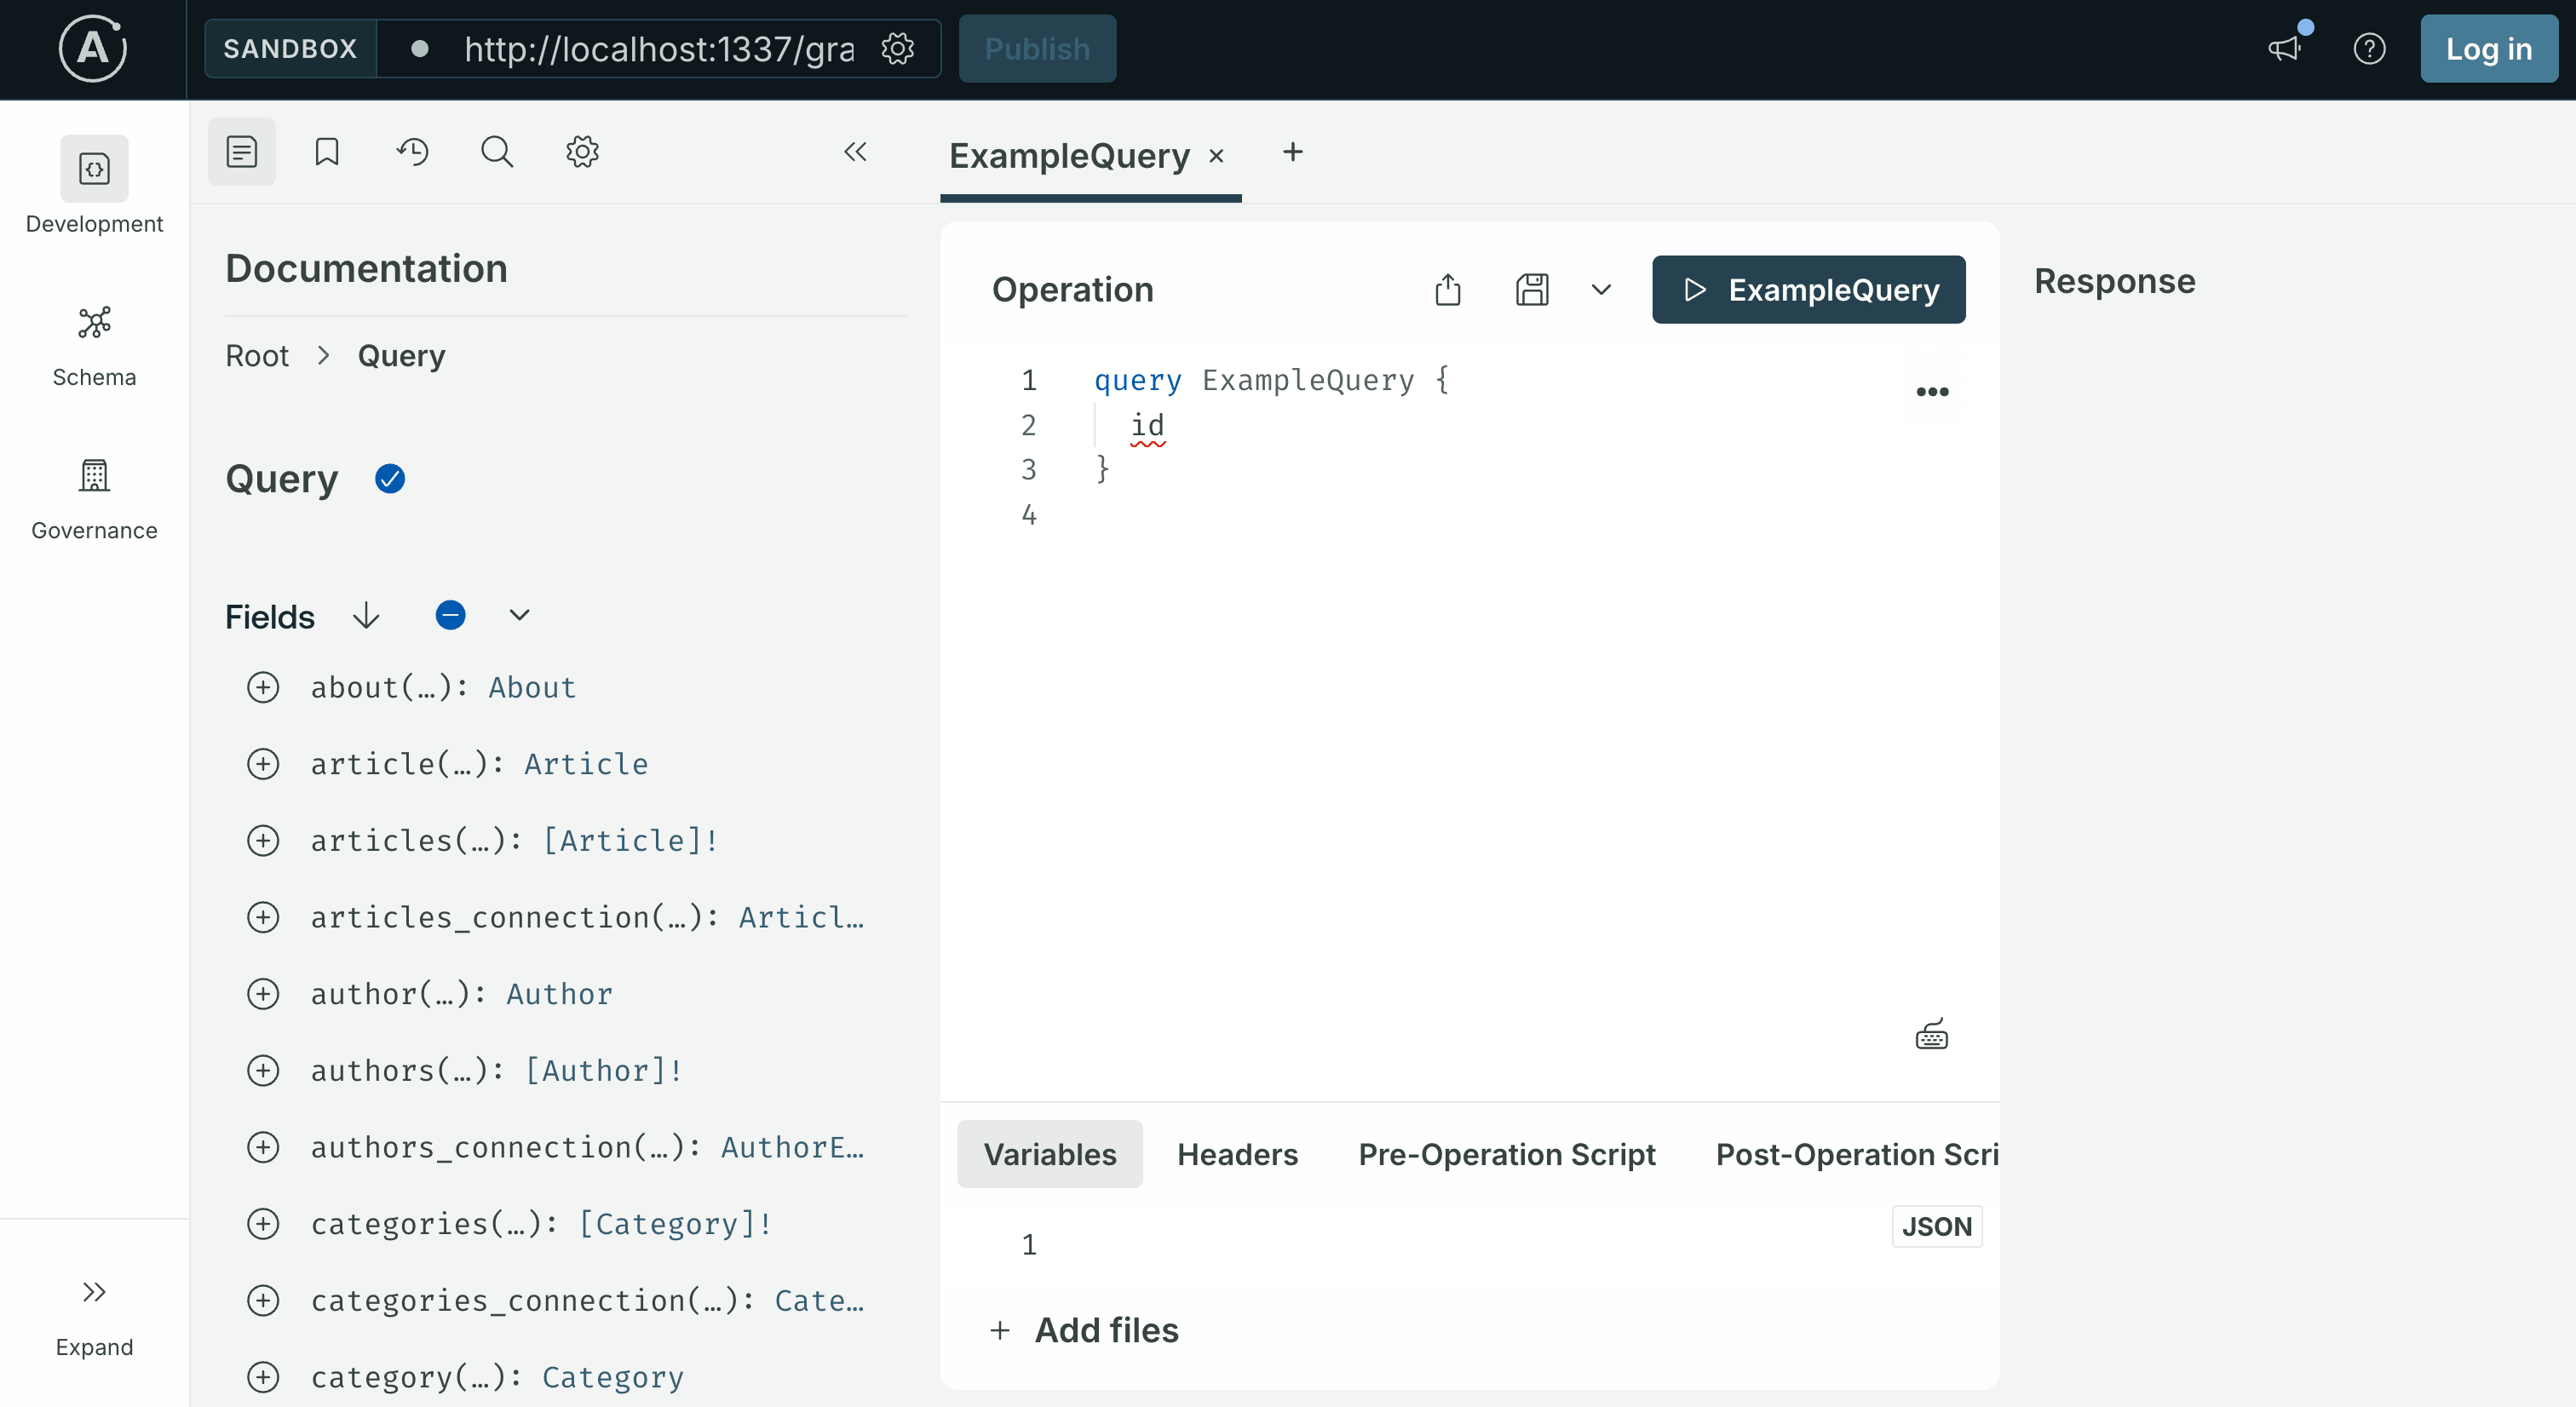Image resolution: width=2576 pixels, height=1407 pixels.
Task: Click the Apollo logo icon
Action: (x=93, y=48)
